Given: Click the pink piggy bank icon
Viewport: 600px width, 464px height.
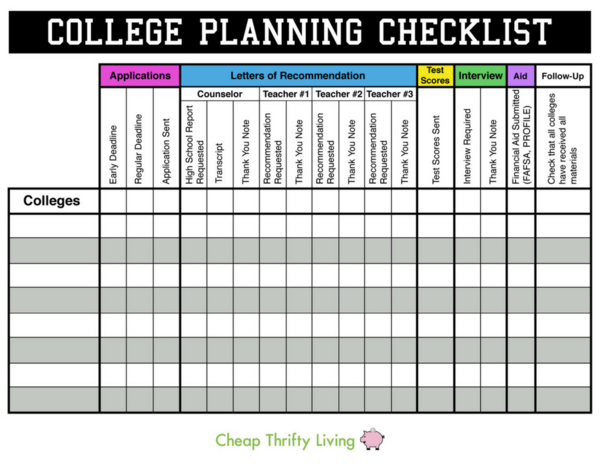Looking at the screenshot, I should (371, 439).
